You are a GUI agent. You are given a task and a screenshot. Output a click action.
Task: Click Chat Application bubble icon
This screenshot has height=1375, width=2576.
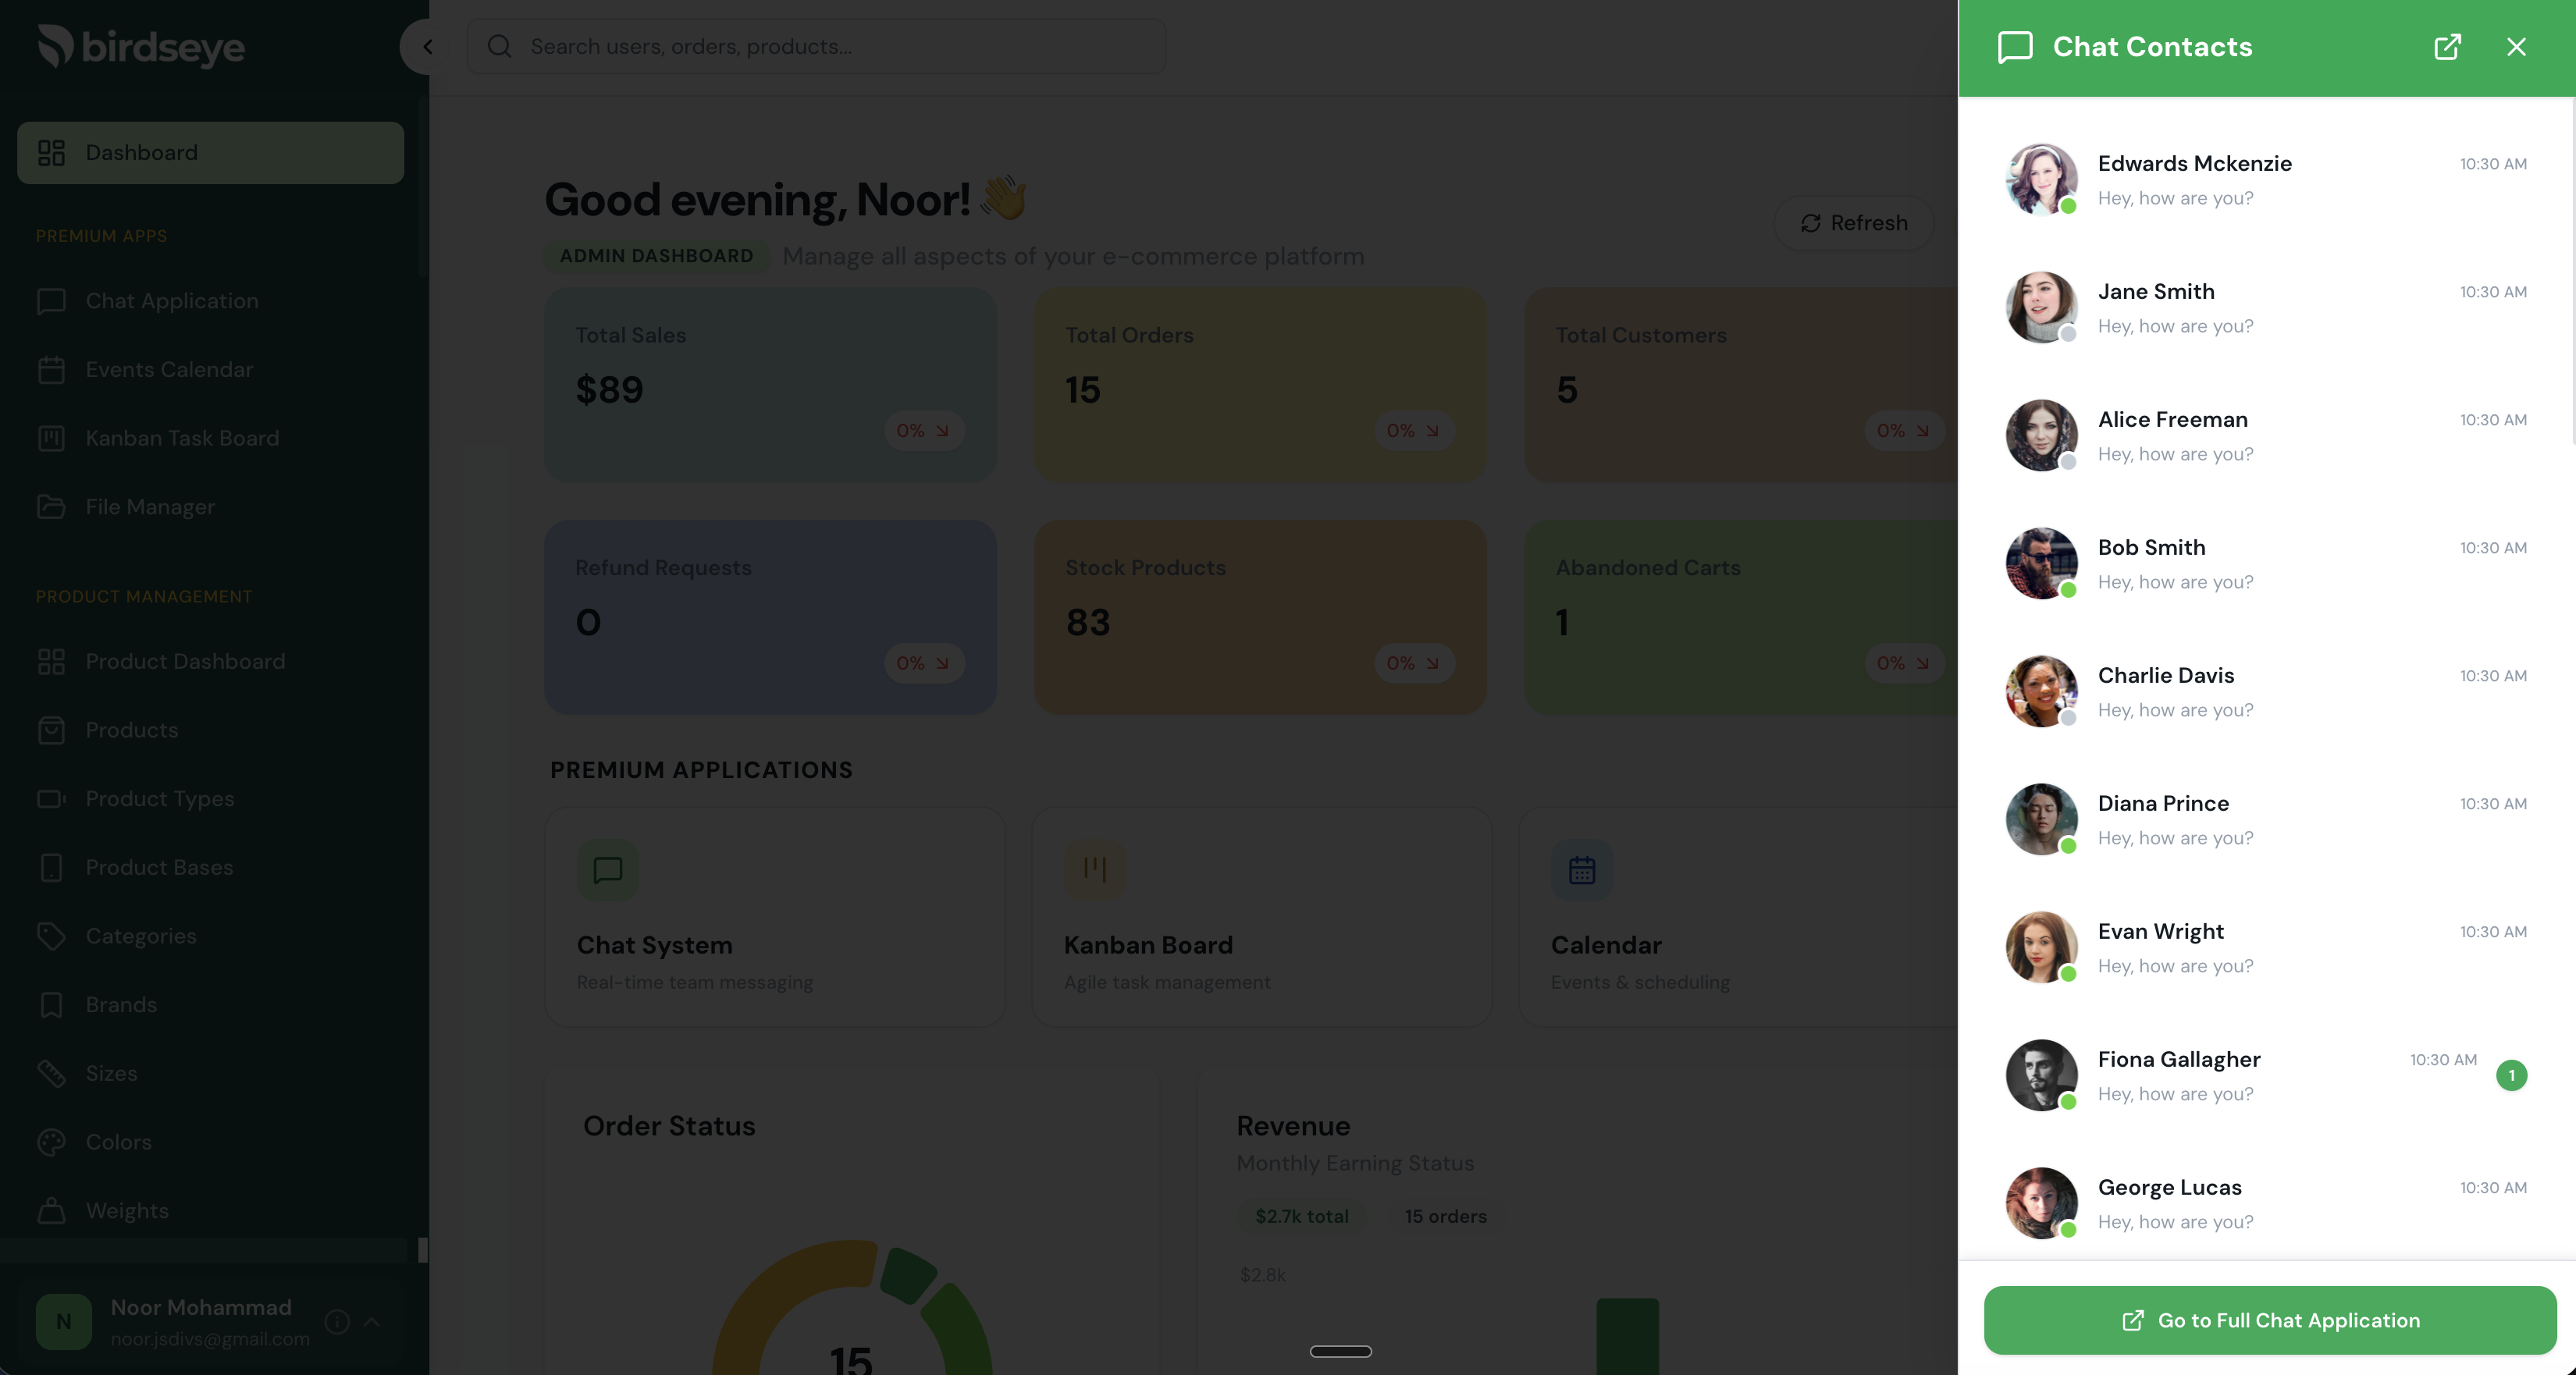click(51, 301)
